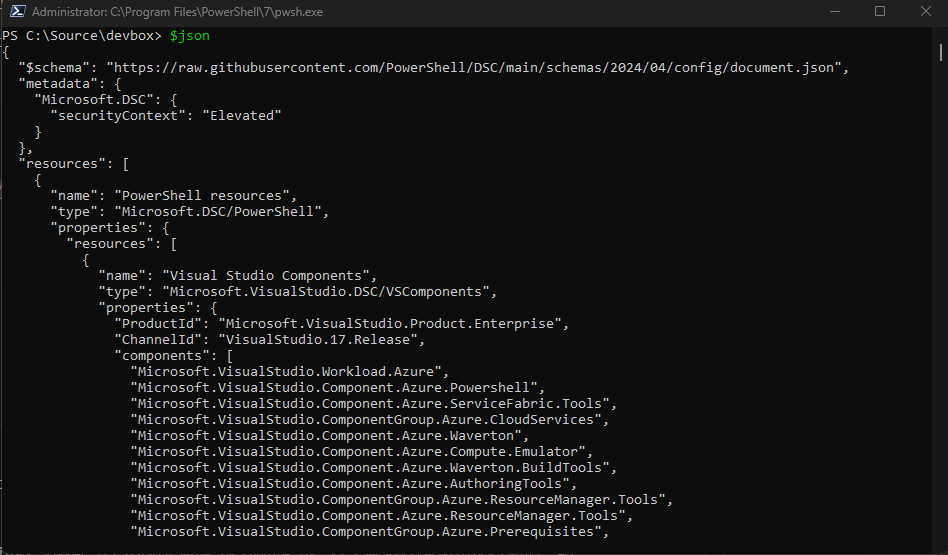Screen dimensions: 948x555
Task: Click the Azure.Compute.Emulator line
Action: 362,452
